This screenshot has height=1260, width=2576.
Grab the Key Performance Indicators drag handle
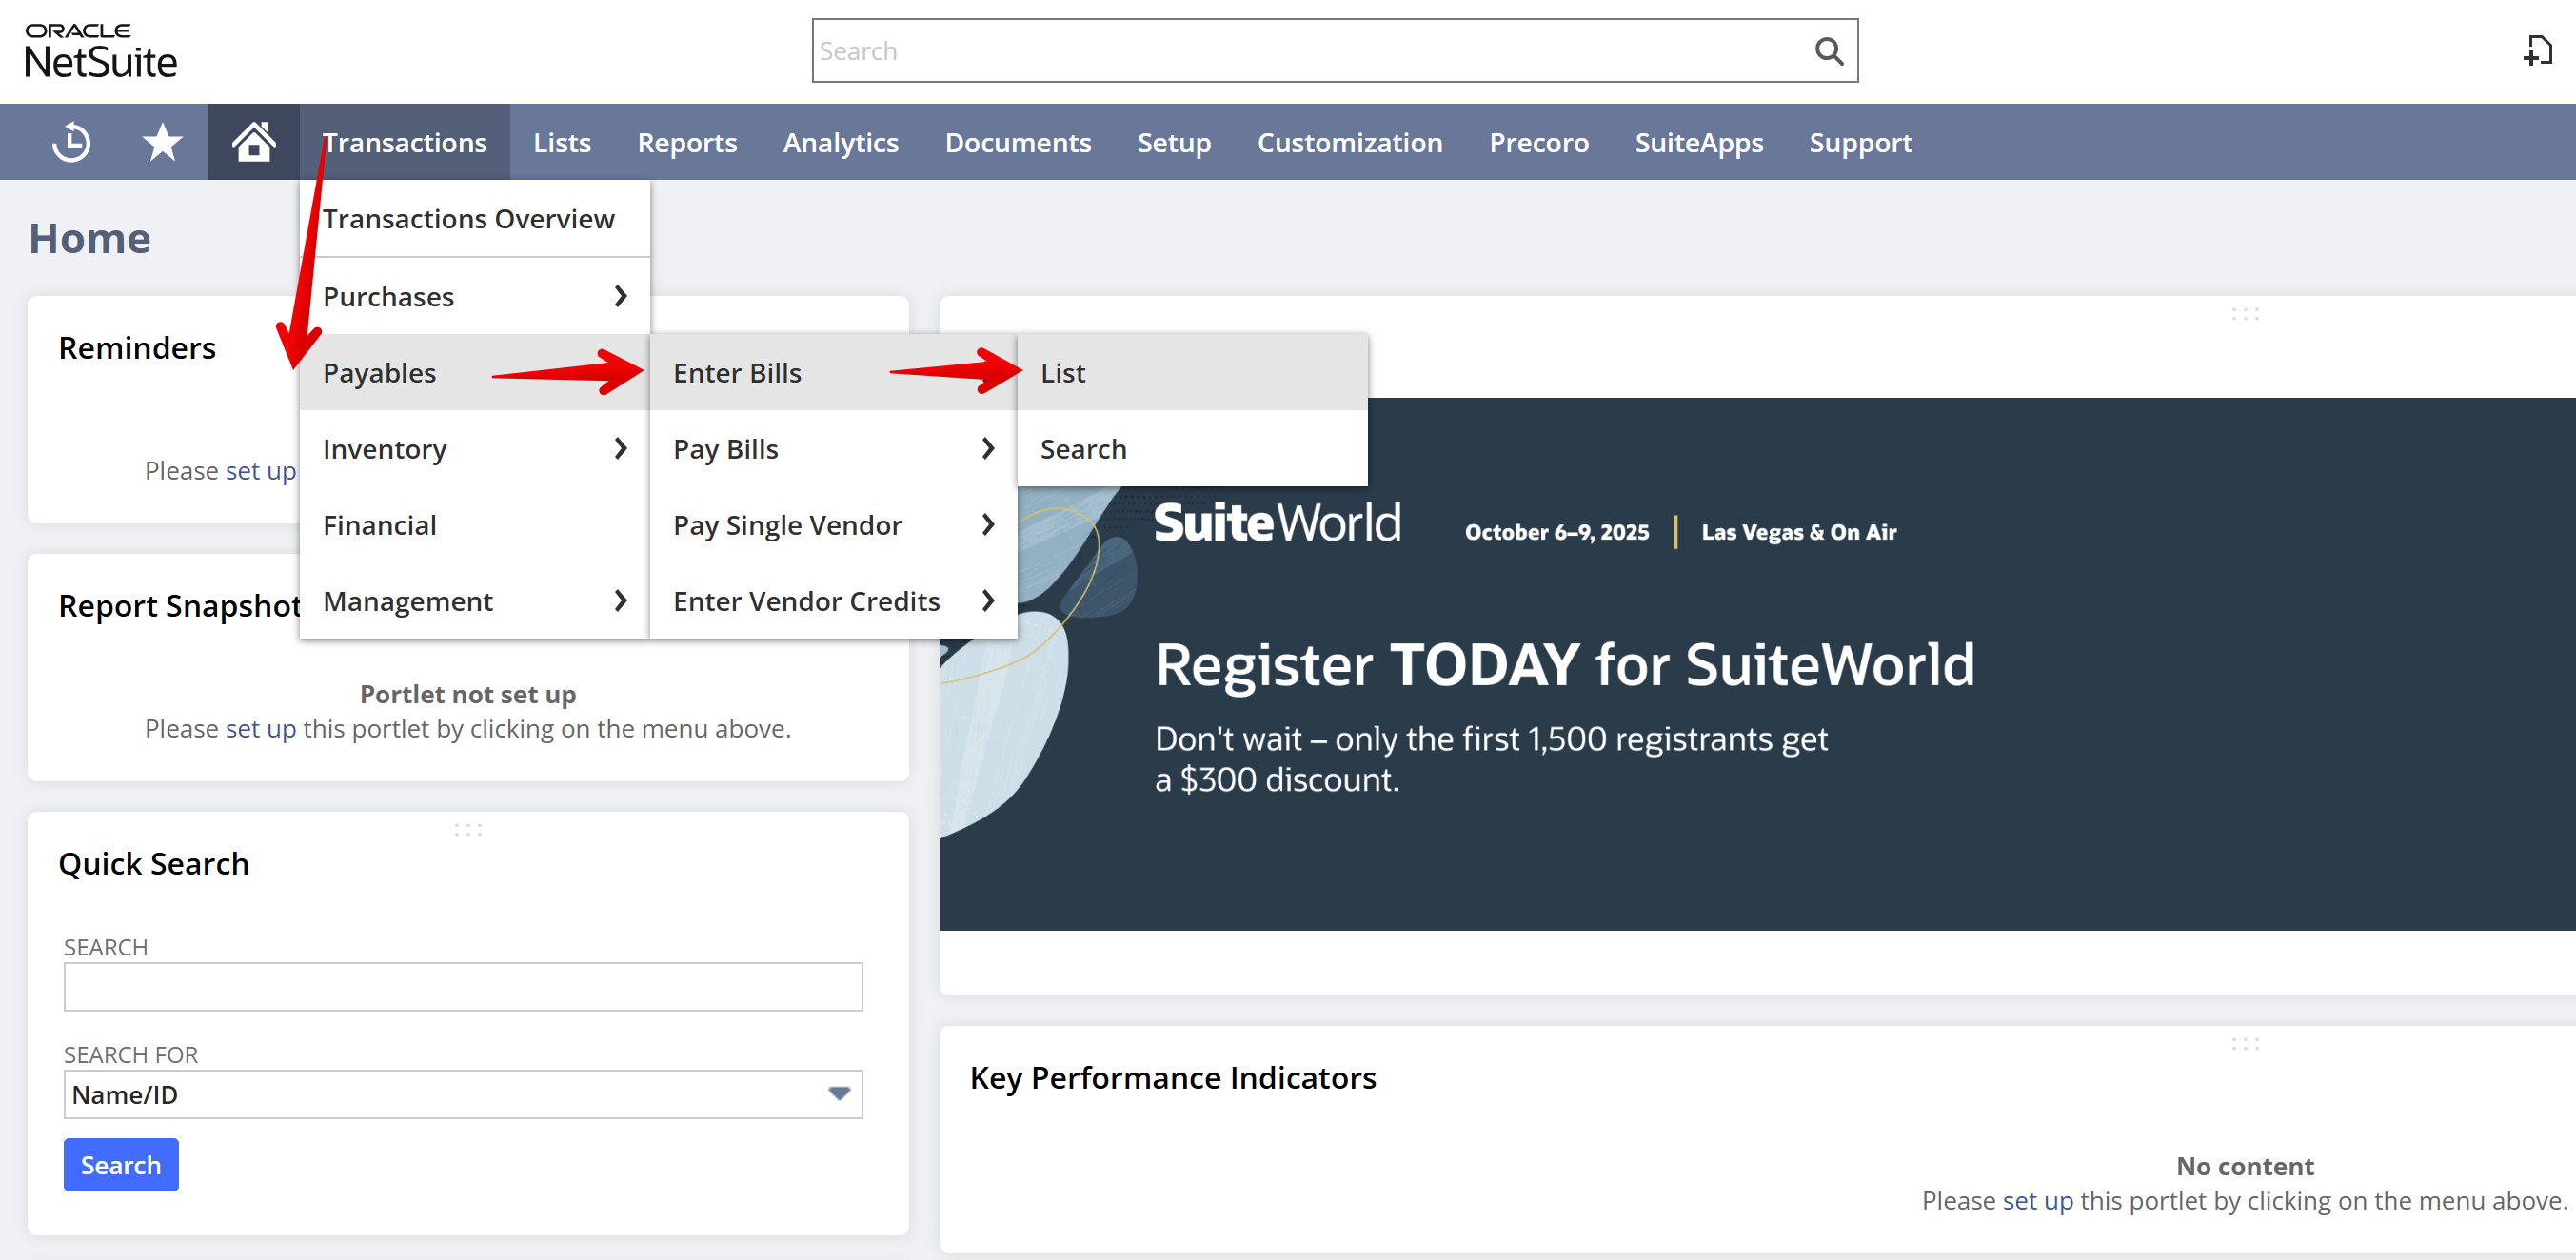(2245, 1044)
